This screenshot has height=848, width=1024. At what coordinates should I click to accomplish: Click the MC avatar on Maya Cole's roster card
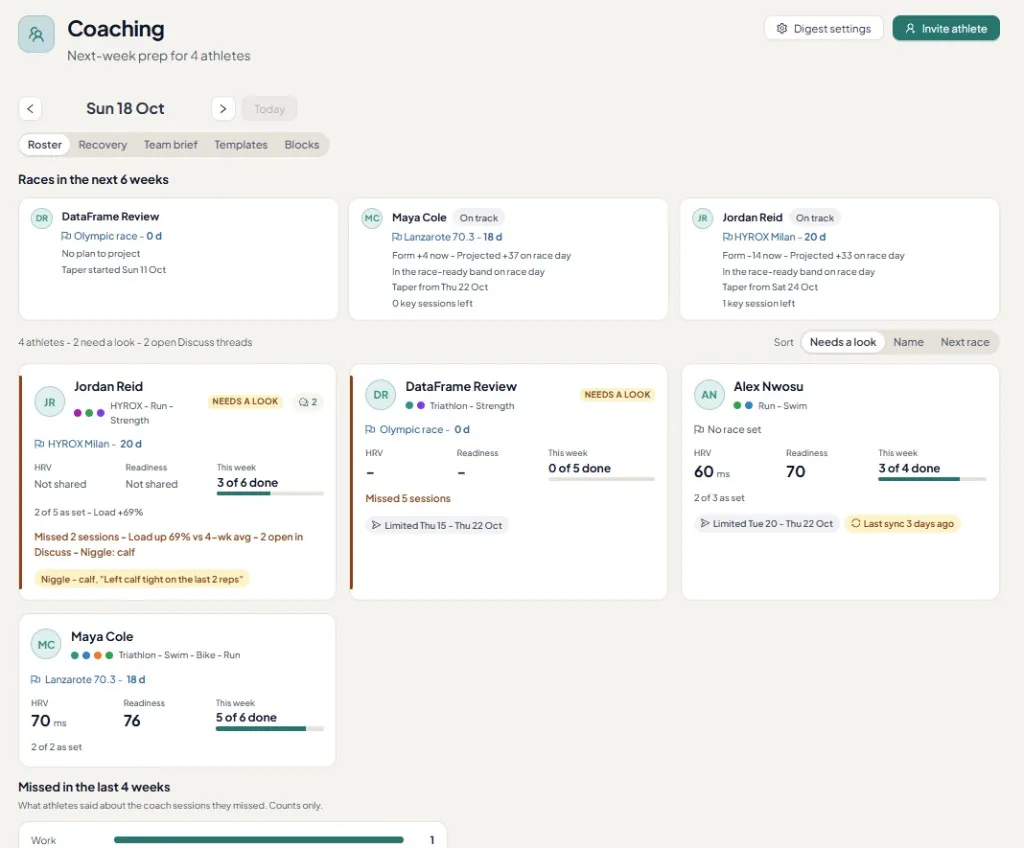click(46, 645)
